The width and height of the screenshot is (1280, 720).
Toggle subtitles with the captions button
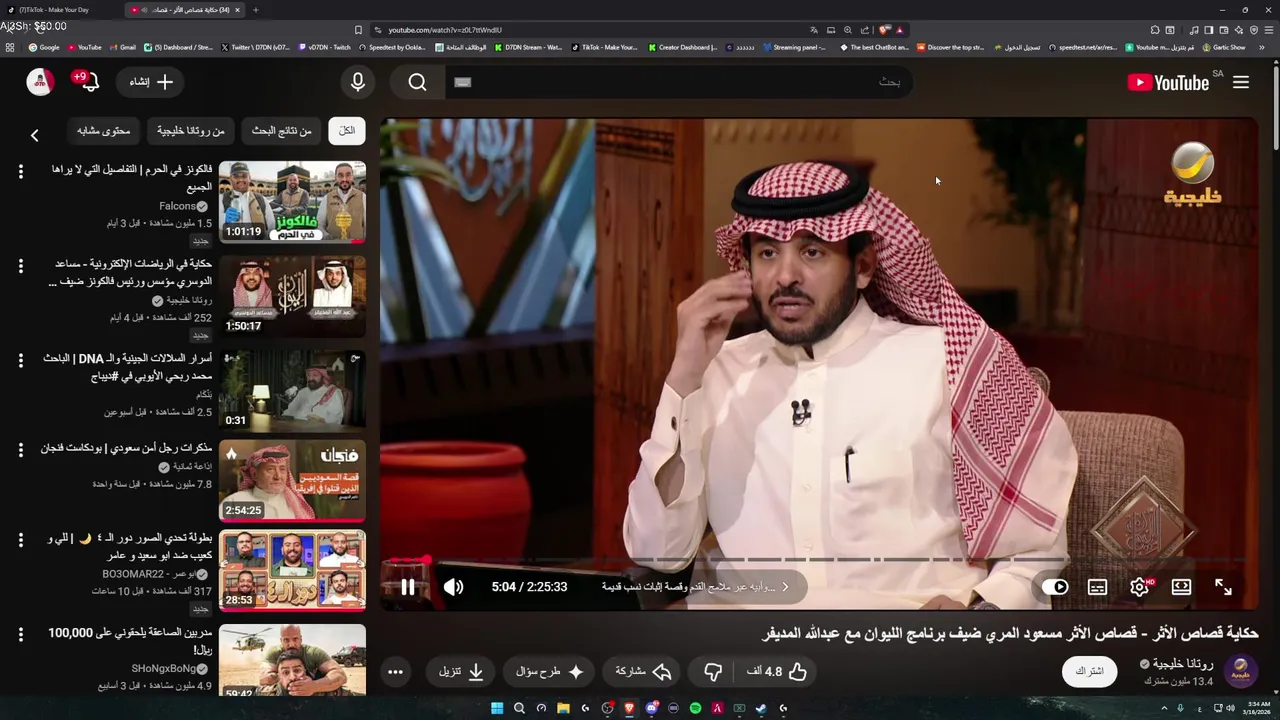(1097, 587)
